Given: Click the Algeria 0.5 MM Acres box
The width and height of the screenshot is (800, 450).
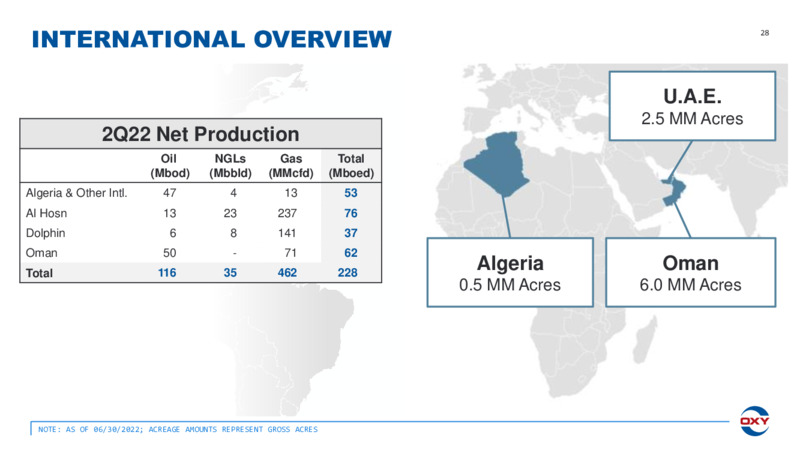Looking at the screenshot, I should click(510, 272).
